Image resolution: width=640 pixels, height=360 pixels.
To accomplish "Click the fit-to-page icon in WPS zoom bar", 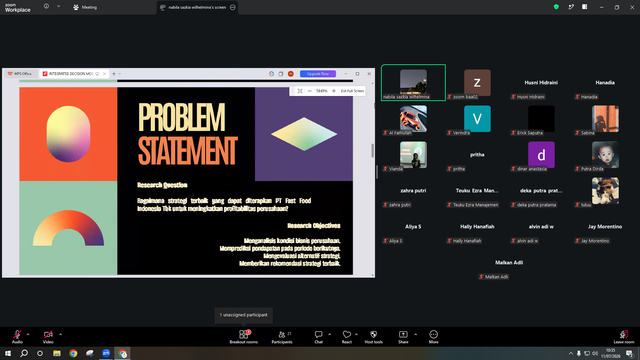I will pyautogui.click(x=300, y=91).
